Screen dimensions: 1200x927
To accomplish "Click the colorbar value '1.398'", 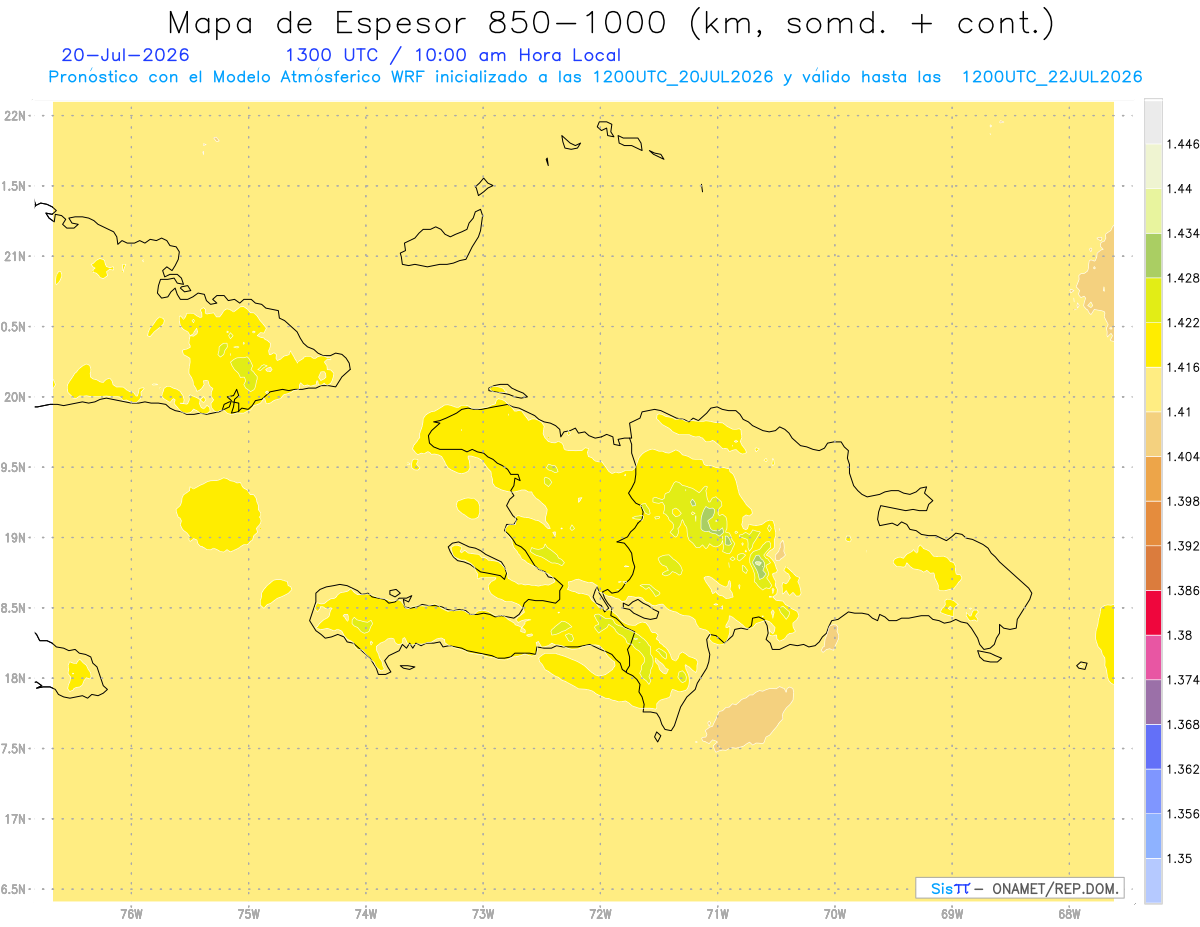I will click(1183, 501).
